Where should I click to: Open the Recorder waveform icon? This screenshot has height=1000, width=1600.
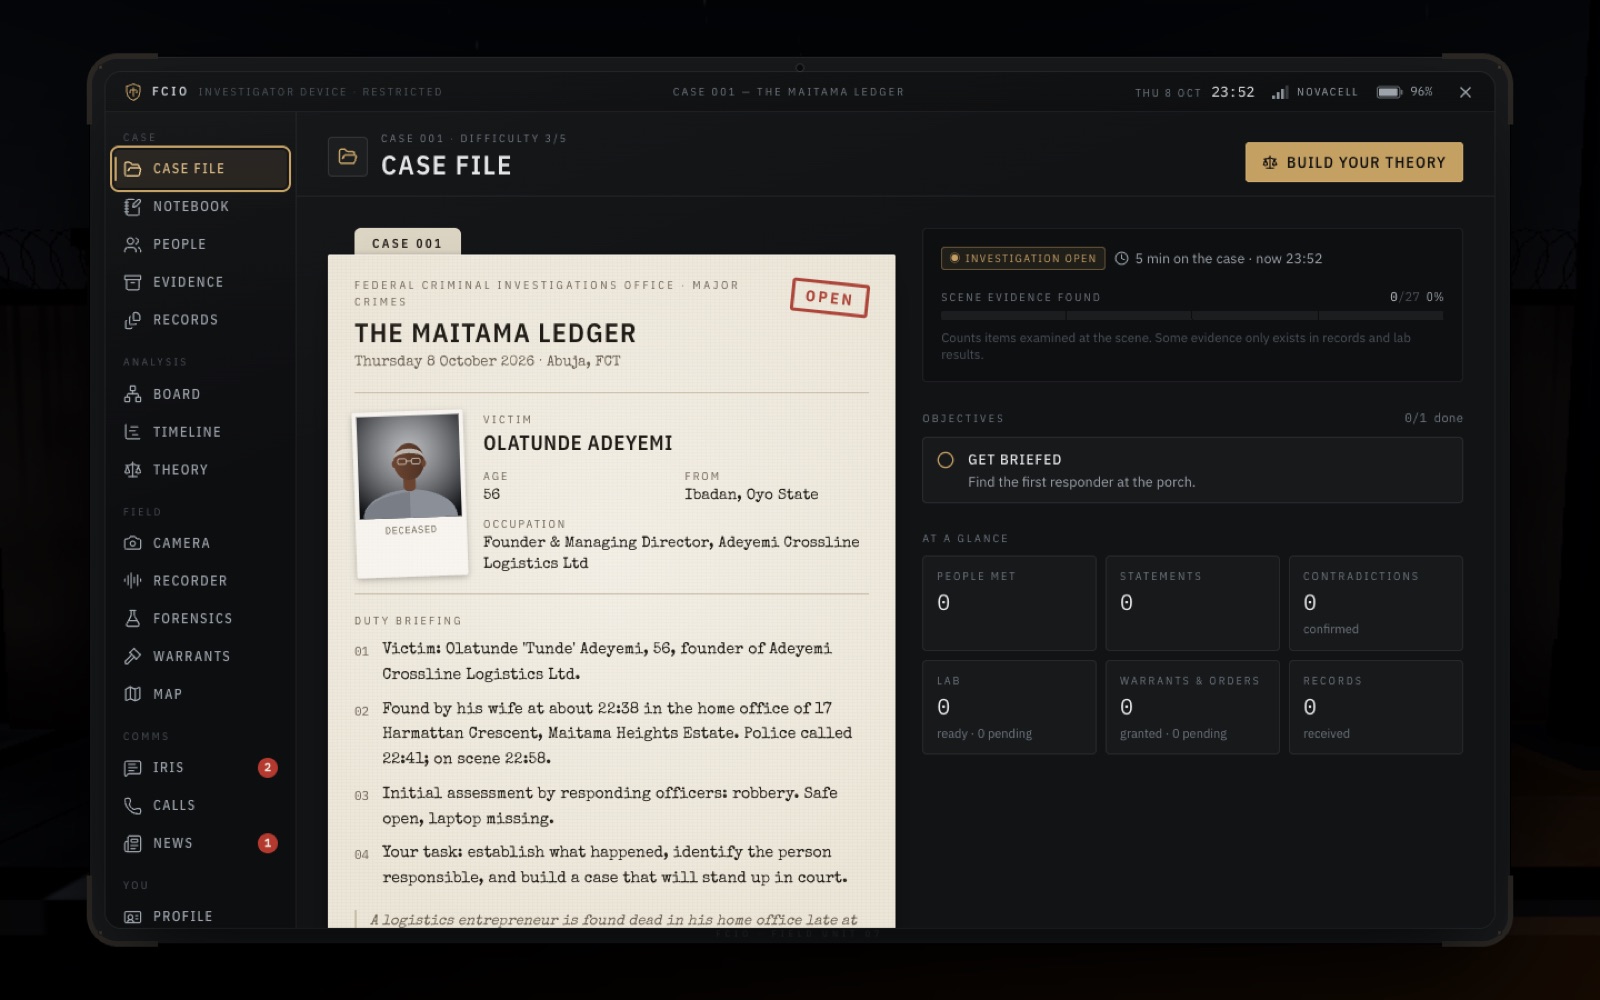(132, 581)
